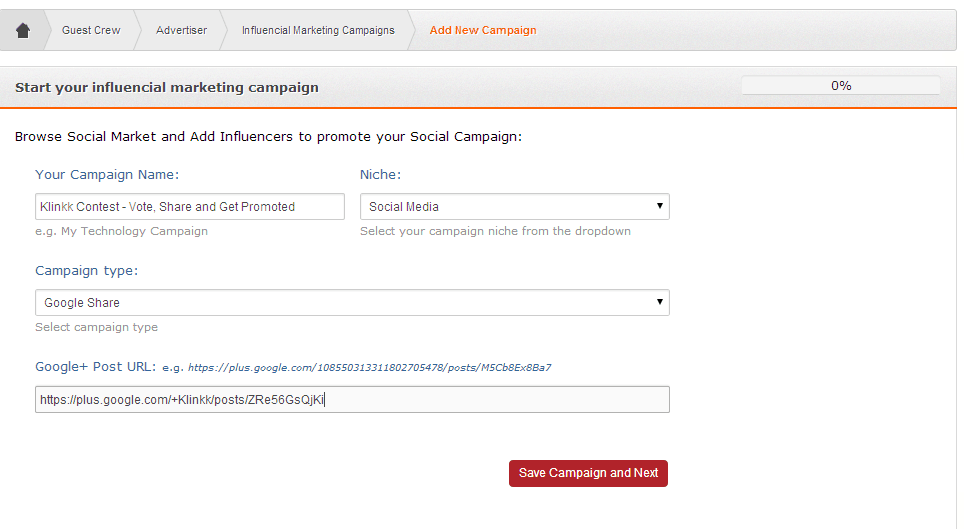Click the Campaign type label
964x529 pixels.
point(87,271)
